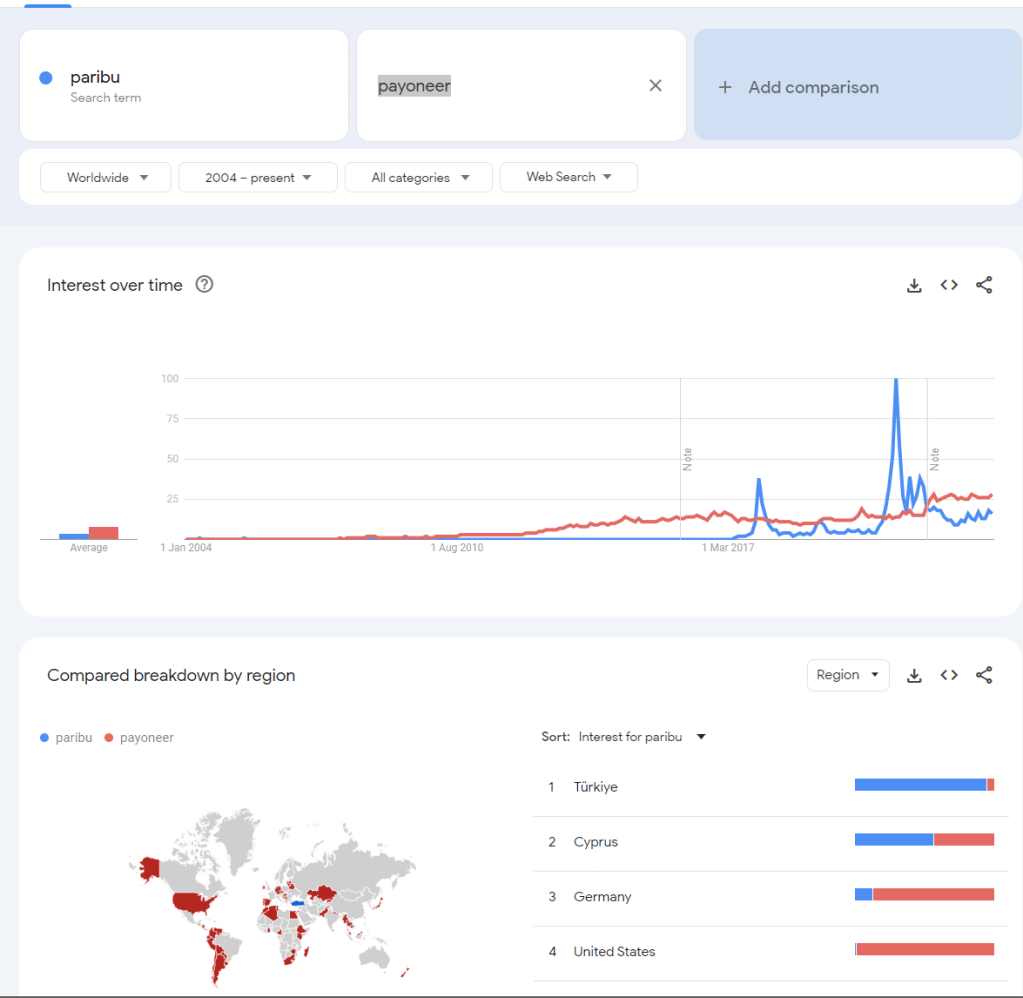This screenshot has width=1023, height=998.
Task: Open the Web Search type dropdown
Action: click(x=568, y=177)
